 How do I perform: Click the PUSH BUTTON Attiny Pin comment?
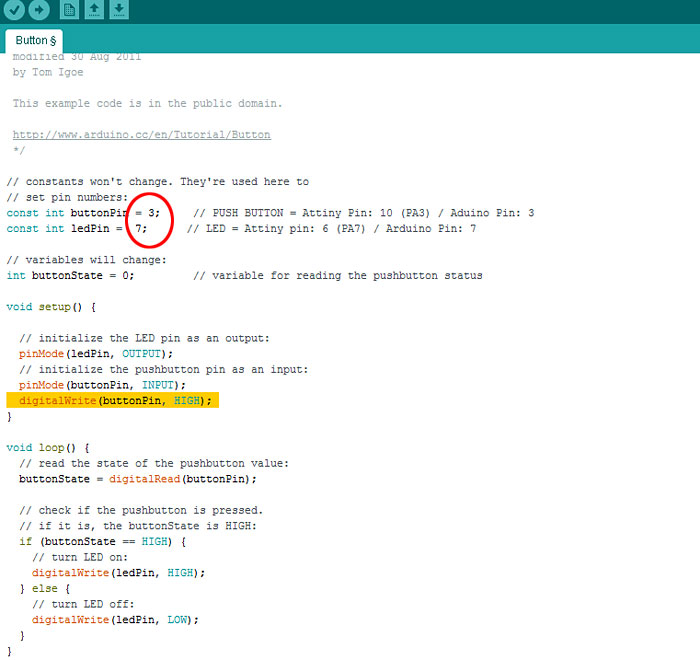click(363, 213)
